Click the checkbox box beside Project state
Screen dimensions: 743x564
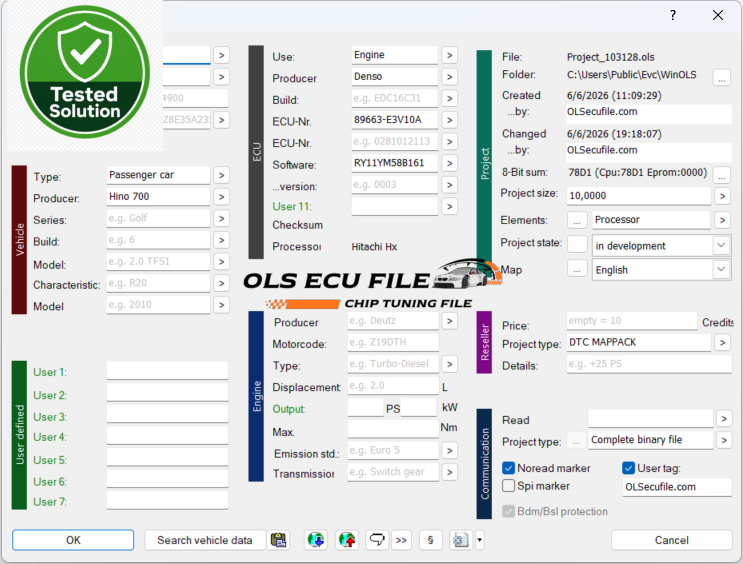pyautogui.click(x=577, y=245)
